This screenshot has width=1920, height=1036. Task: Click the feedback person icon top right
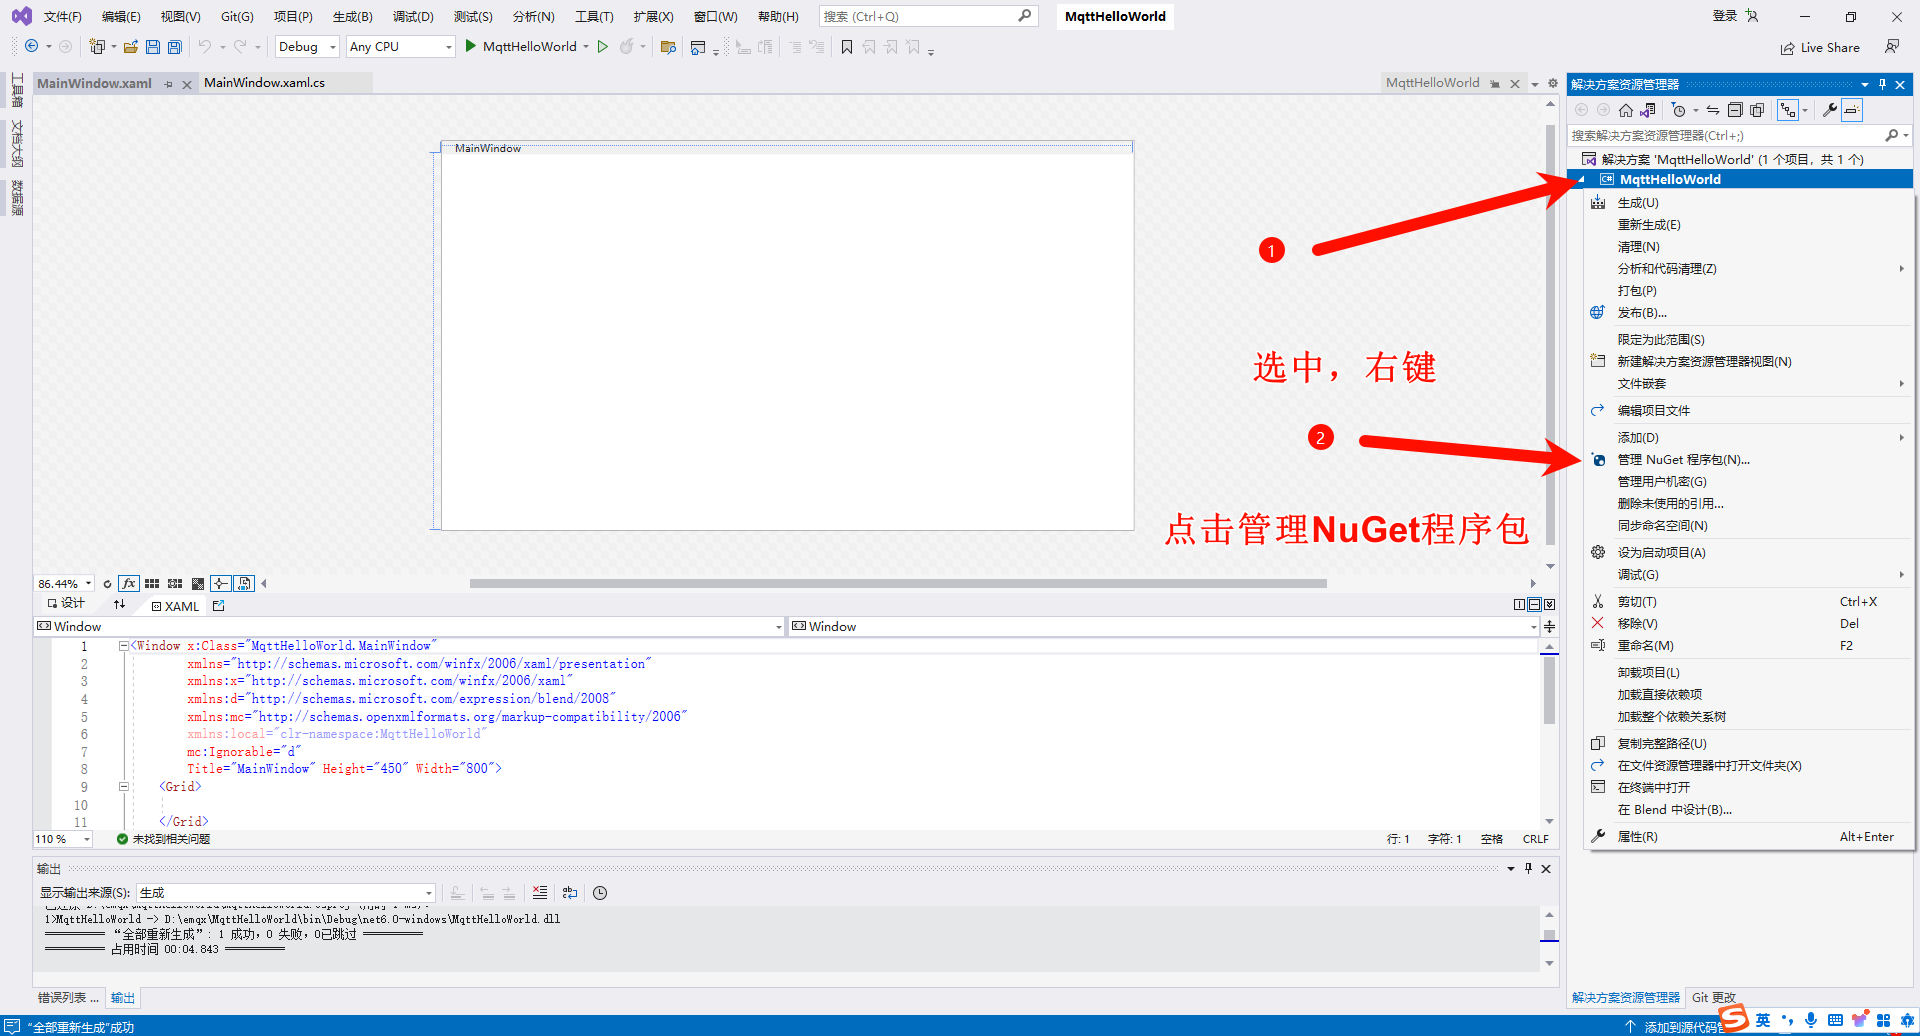pos(1892,46)
